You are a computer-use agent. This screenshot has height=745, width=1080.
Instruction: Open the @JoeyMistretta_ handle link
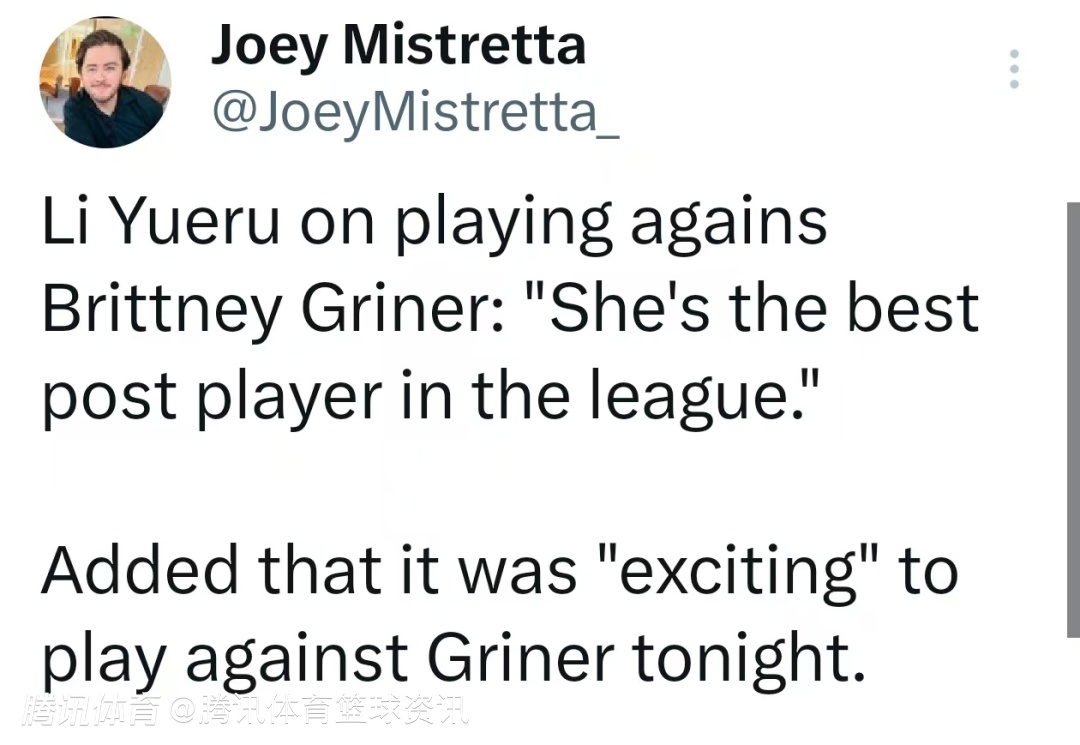pos(416,112)
